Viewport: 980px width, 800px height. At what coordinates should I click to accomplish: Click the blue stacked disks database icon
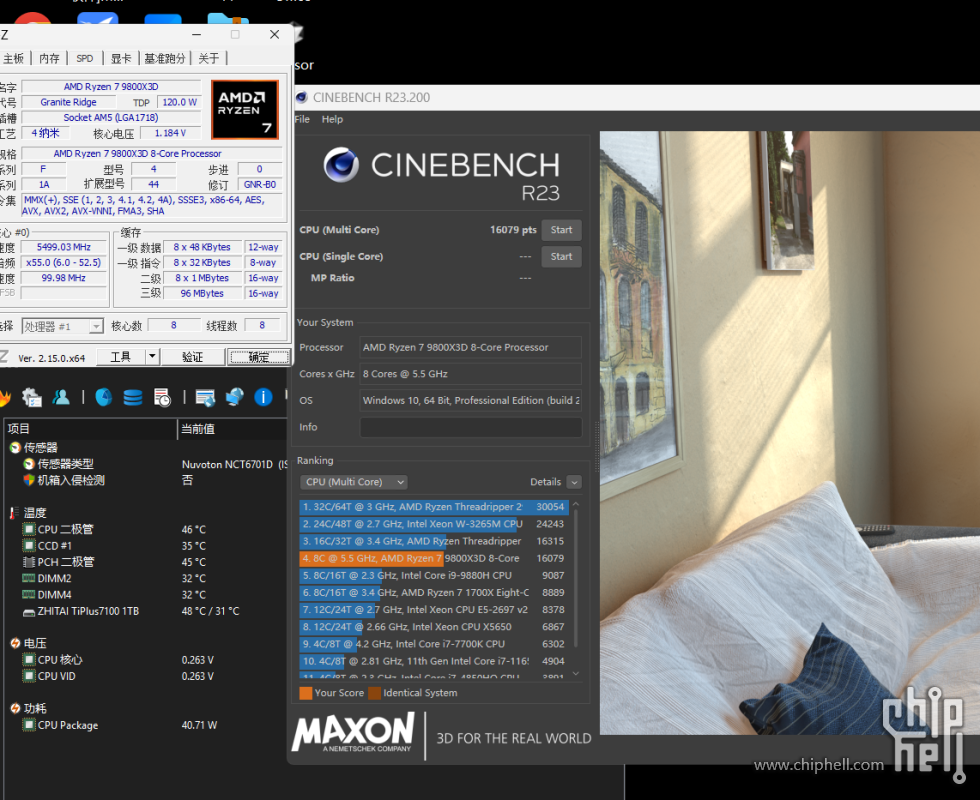tap(132, 398)
